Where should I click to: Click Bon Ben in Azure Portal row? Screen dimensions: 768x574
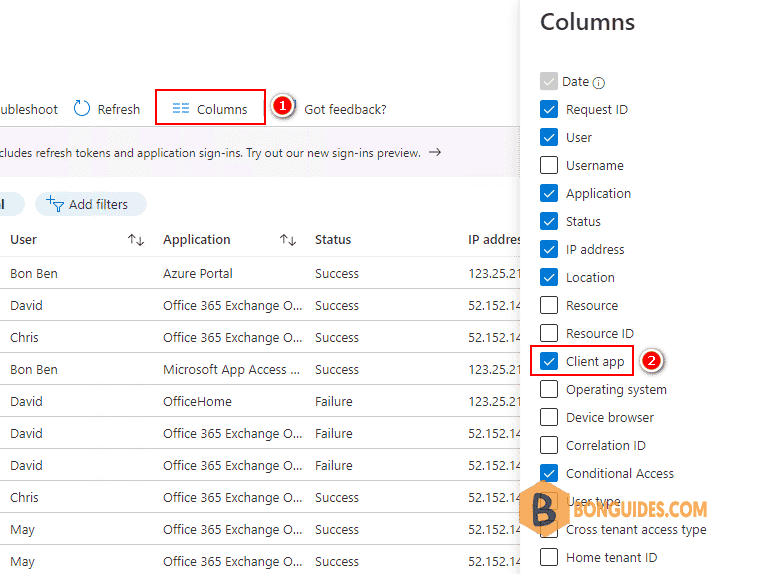tap(34, 273)
